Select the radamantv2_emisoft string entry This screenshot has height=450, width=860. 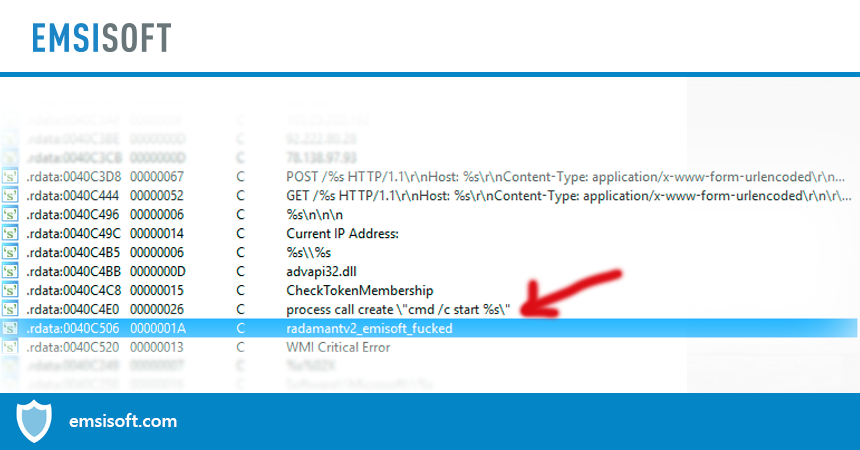pyautogui.click(x=369, y=328)
